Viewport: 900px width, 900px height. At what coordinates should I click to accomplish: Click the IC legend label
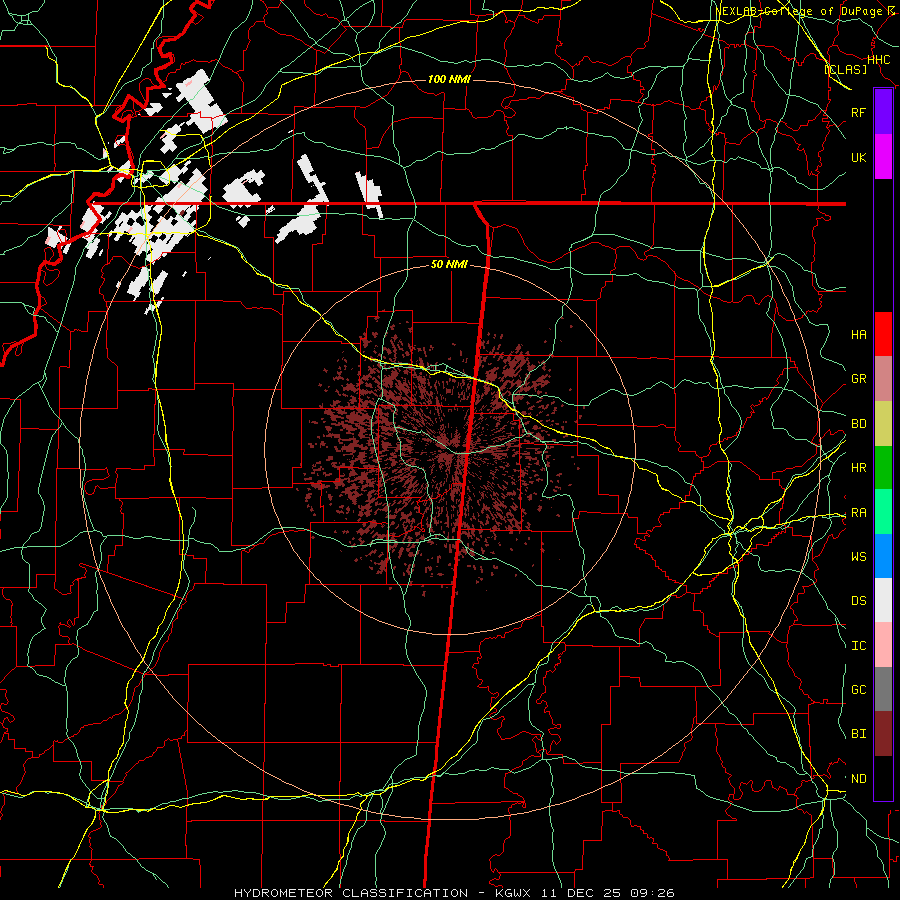point(858,646)
